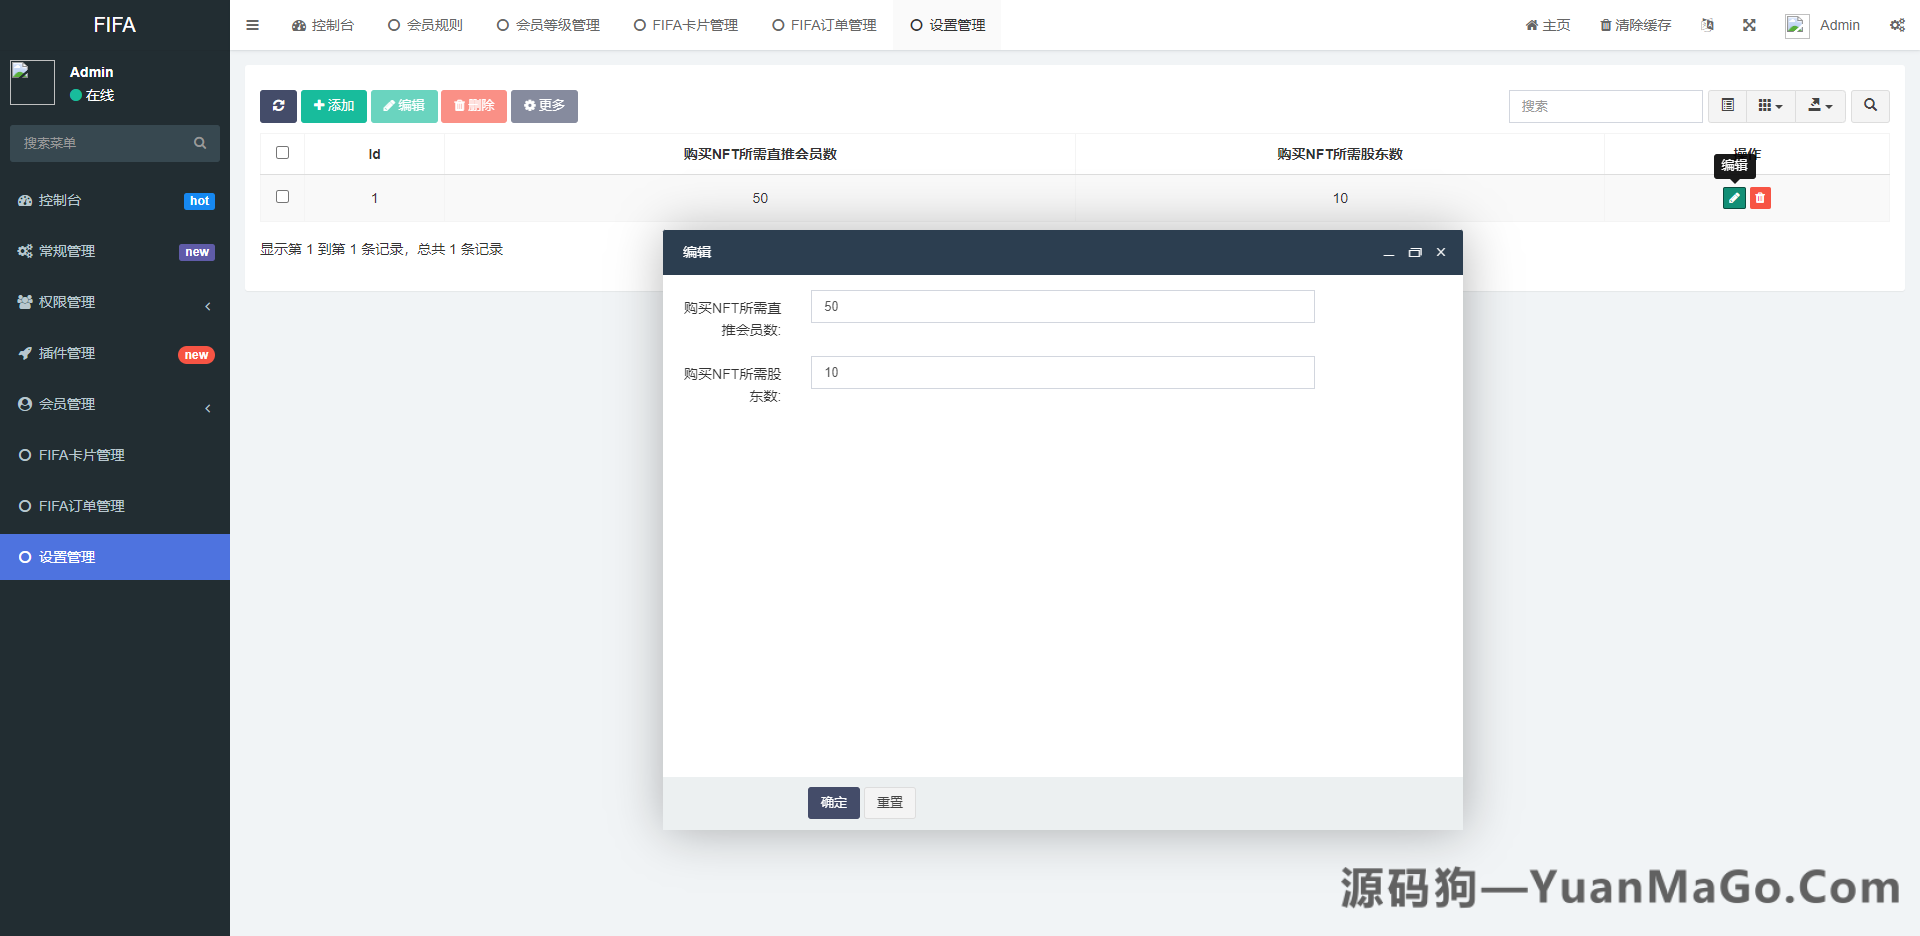Click the red delete trash icon in the row

tap(1760, 198)
